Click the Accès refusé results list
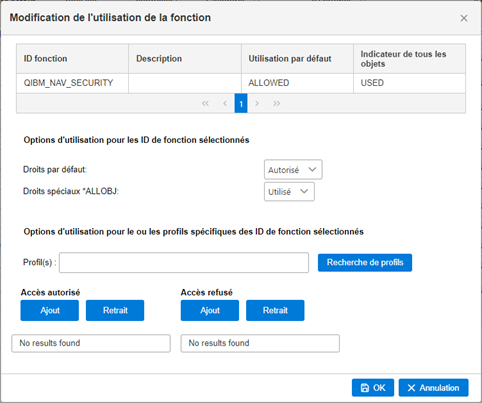Viewport: 482px width, 403px height. click(260, 343)
